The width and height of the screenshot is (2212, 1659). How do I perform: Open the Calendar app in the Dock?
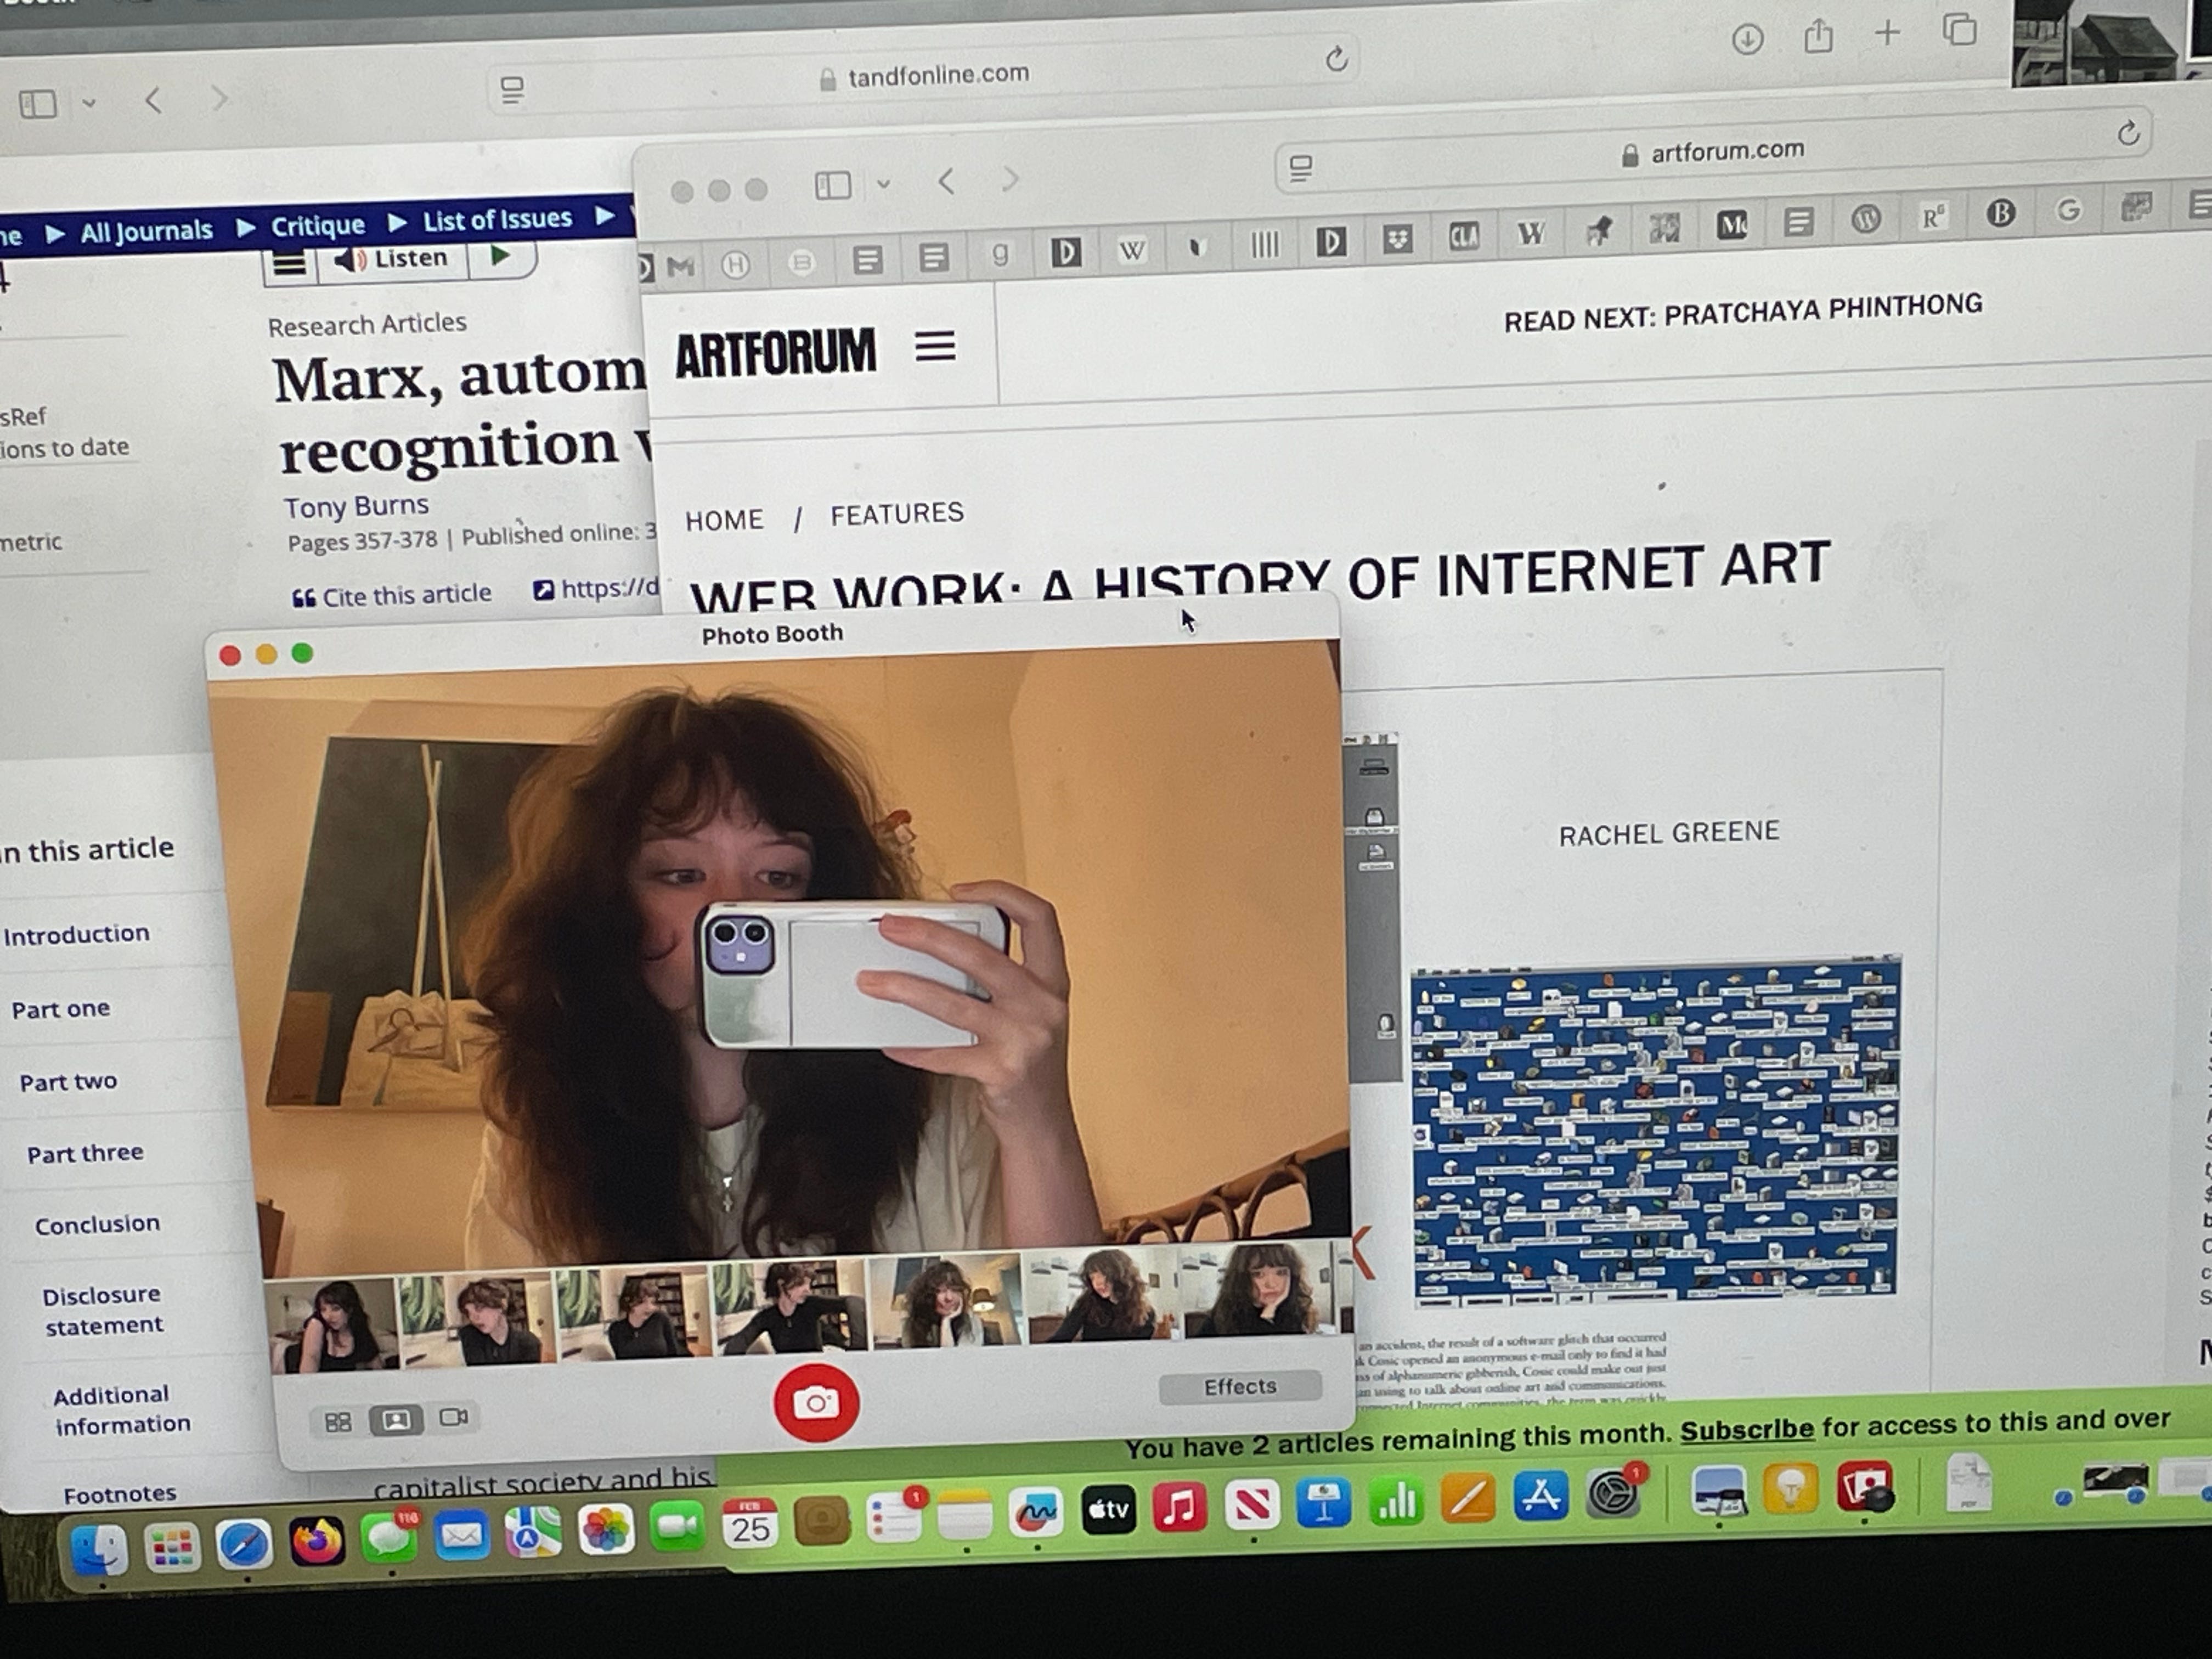750,1524
